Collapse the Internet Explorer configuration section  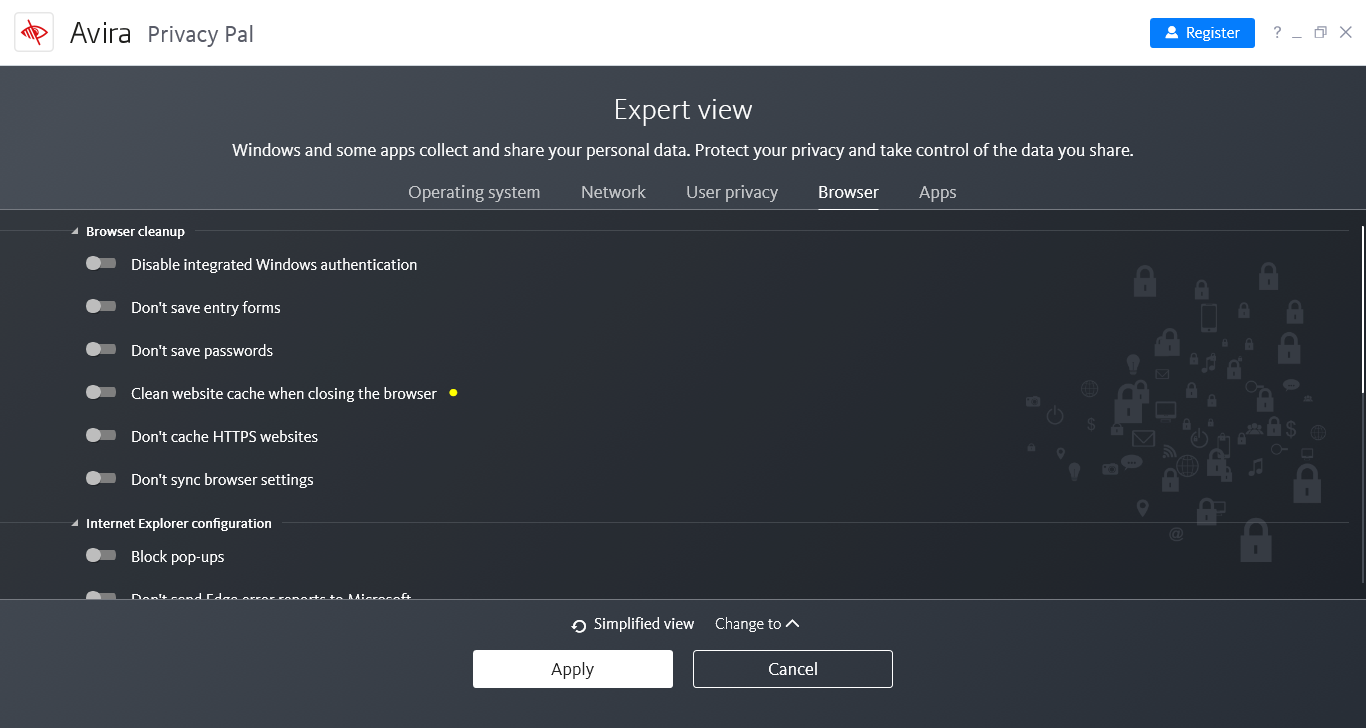(75, 524)
